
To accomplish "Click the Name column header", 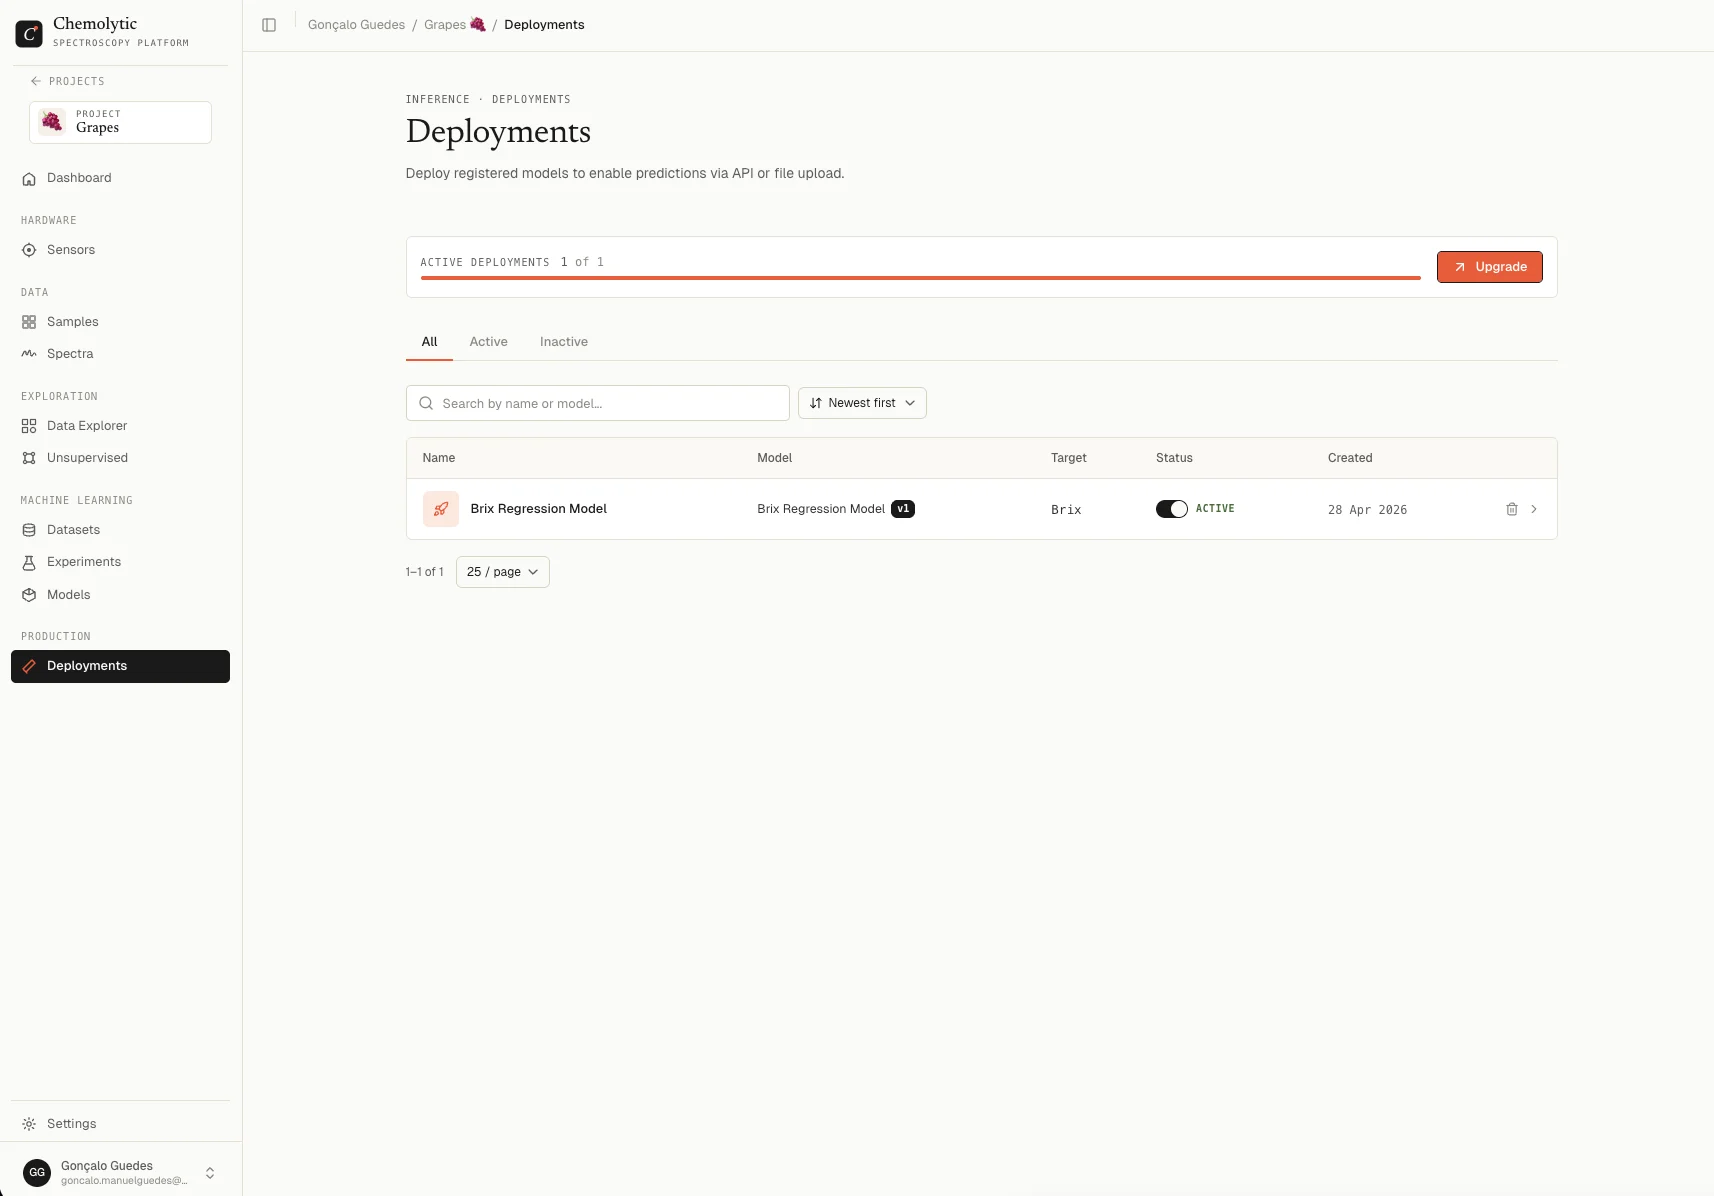I will coord(439,458).
